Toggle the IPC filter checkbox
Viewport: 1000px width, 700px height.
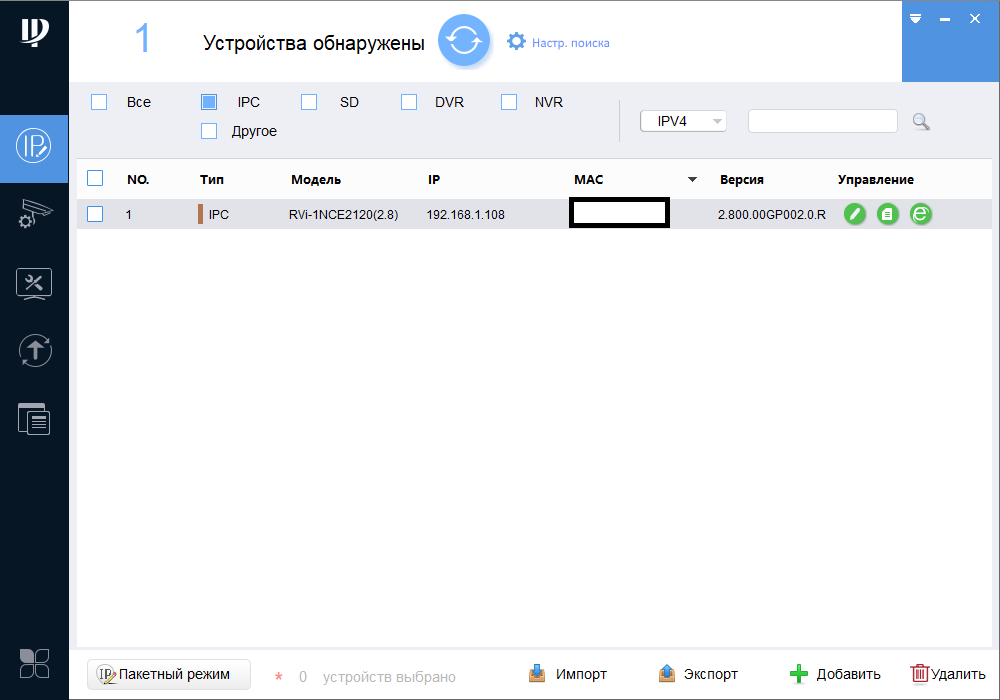209,102
